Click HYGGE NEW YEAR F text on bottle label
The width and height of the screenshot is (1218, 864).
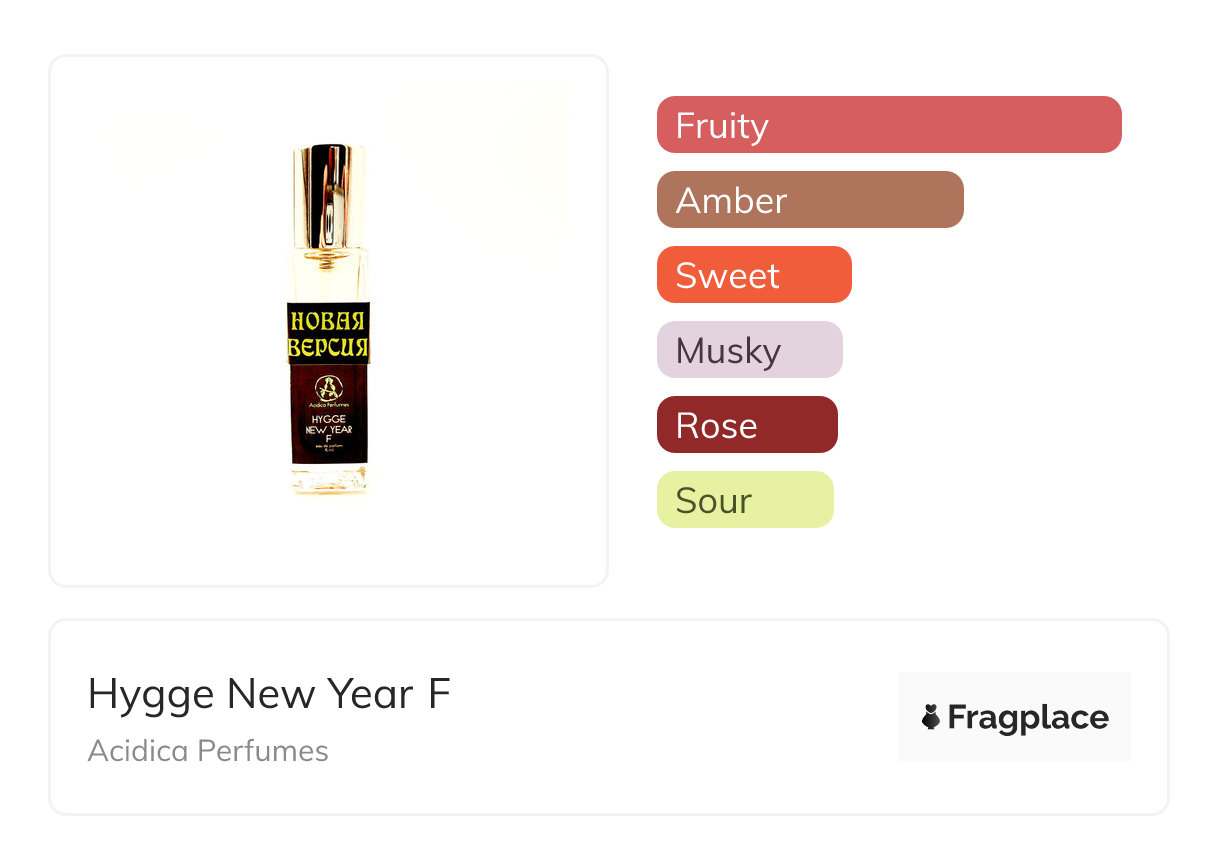329,428
